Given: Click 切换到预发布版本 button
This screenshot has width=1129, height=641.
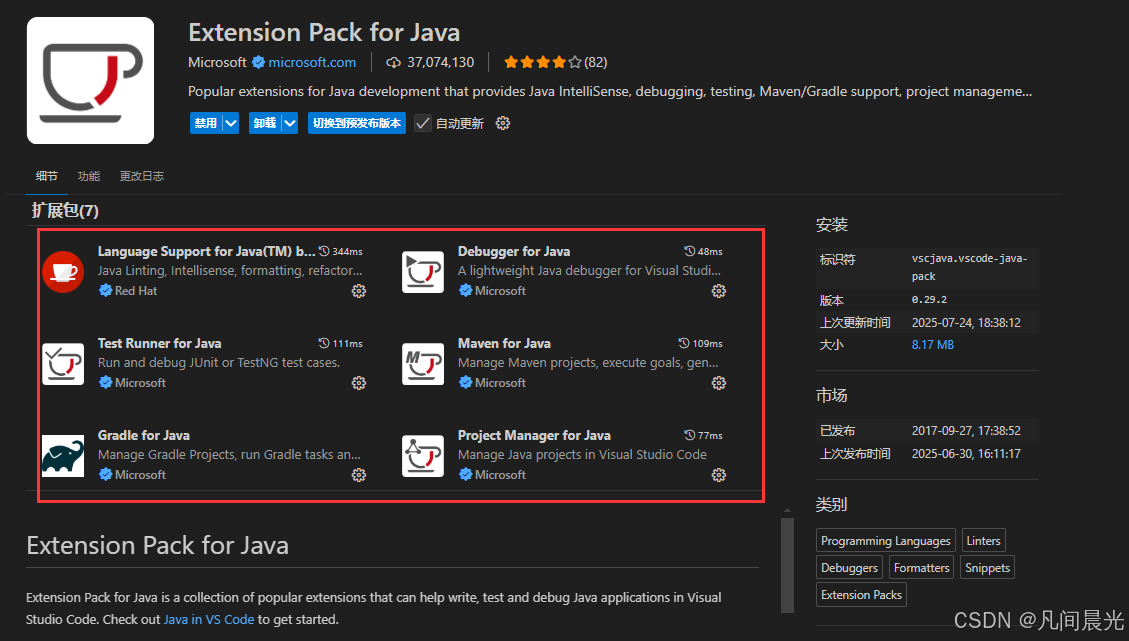Looking at the screenshot, I should (357, 123).
